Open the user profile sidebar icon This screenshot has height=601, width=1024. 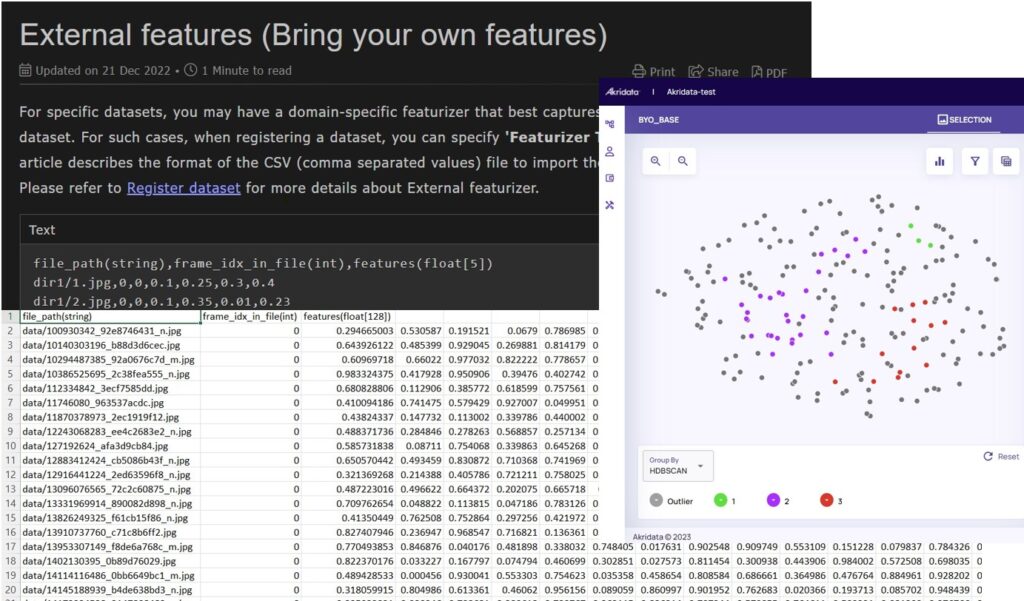pyautogui.click(x=609, y=150)
